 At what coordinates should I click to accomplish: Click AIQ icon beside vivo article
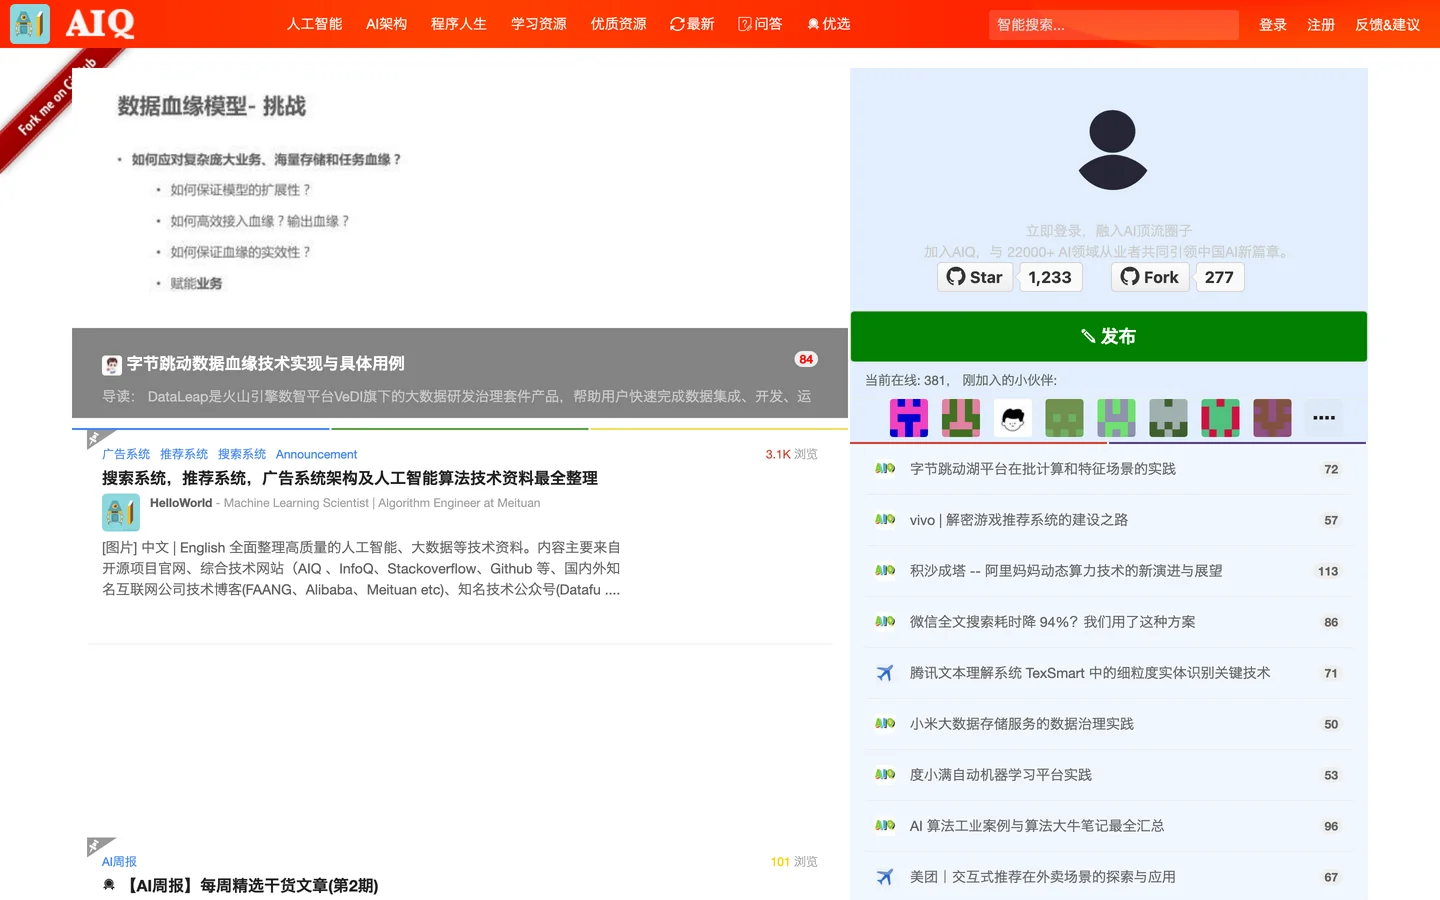(x=885, y=519)
